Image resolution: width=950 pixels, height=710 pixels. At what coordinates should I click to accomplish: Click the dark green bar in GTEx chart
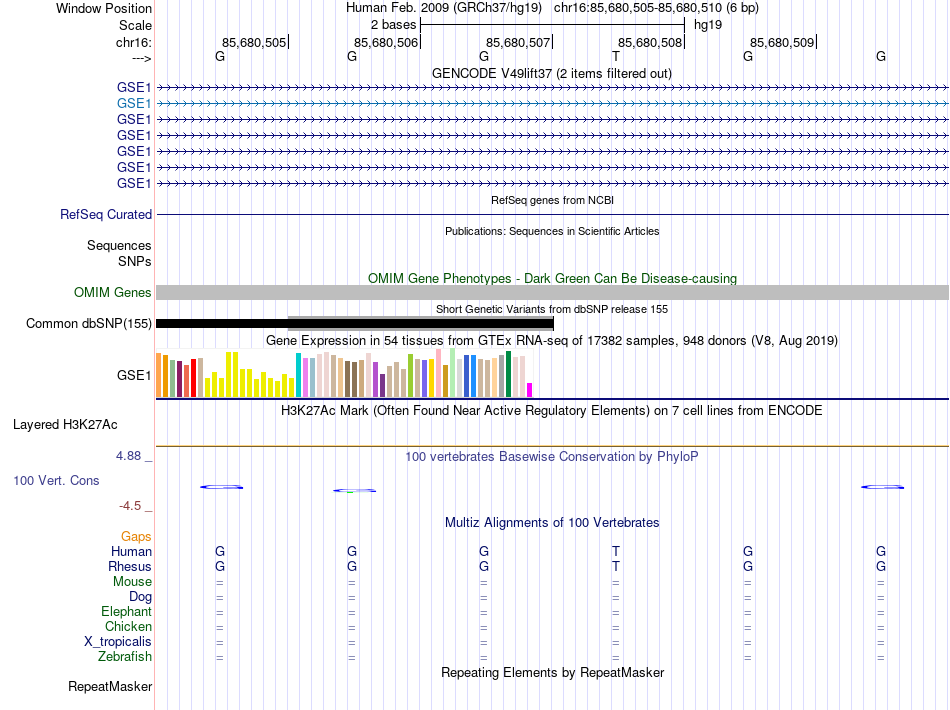click(x=508, y=374)
